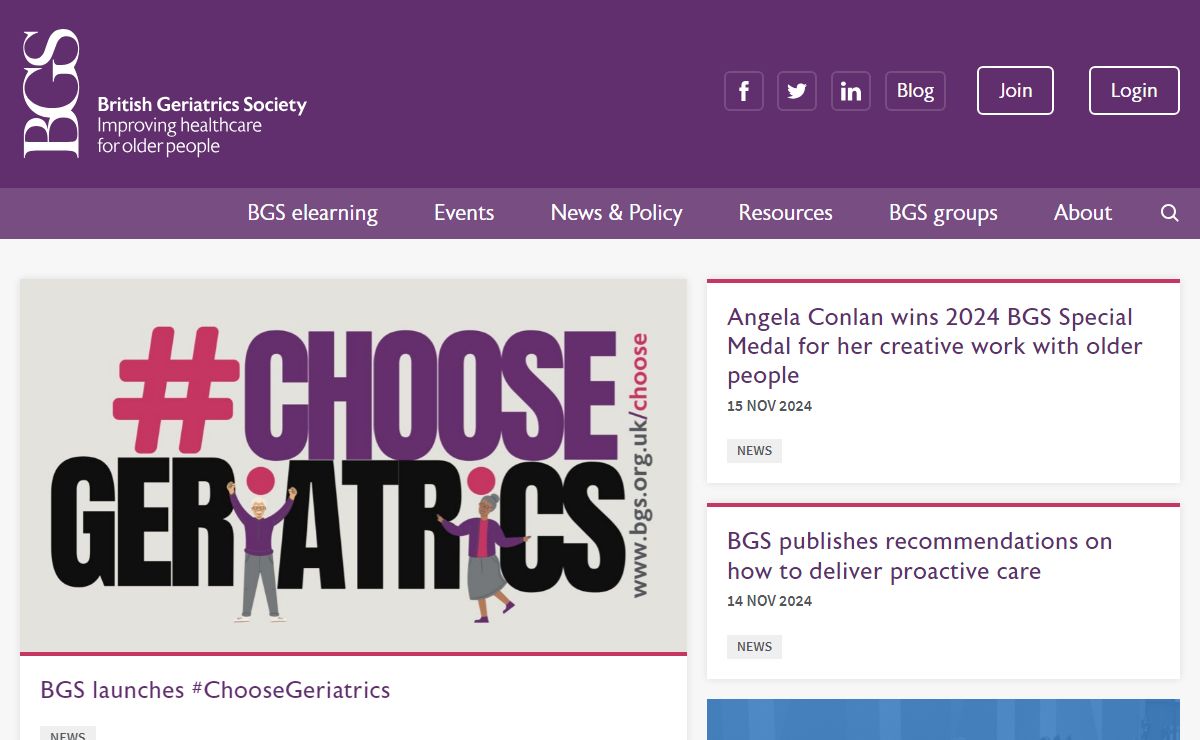Click the Join button
Image resolution: width=1200 pixels, height=740 pixels.
pos(1015,91)
